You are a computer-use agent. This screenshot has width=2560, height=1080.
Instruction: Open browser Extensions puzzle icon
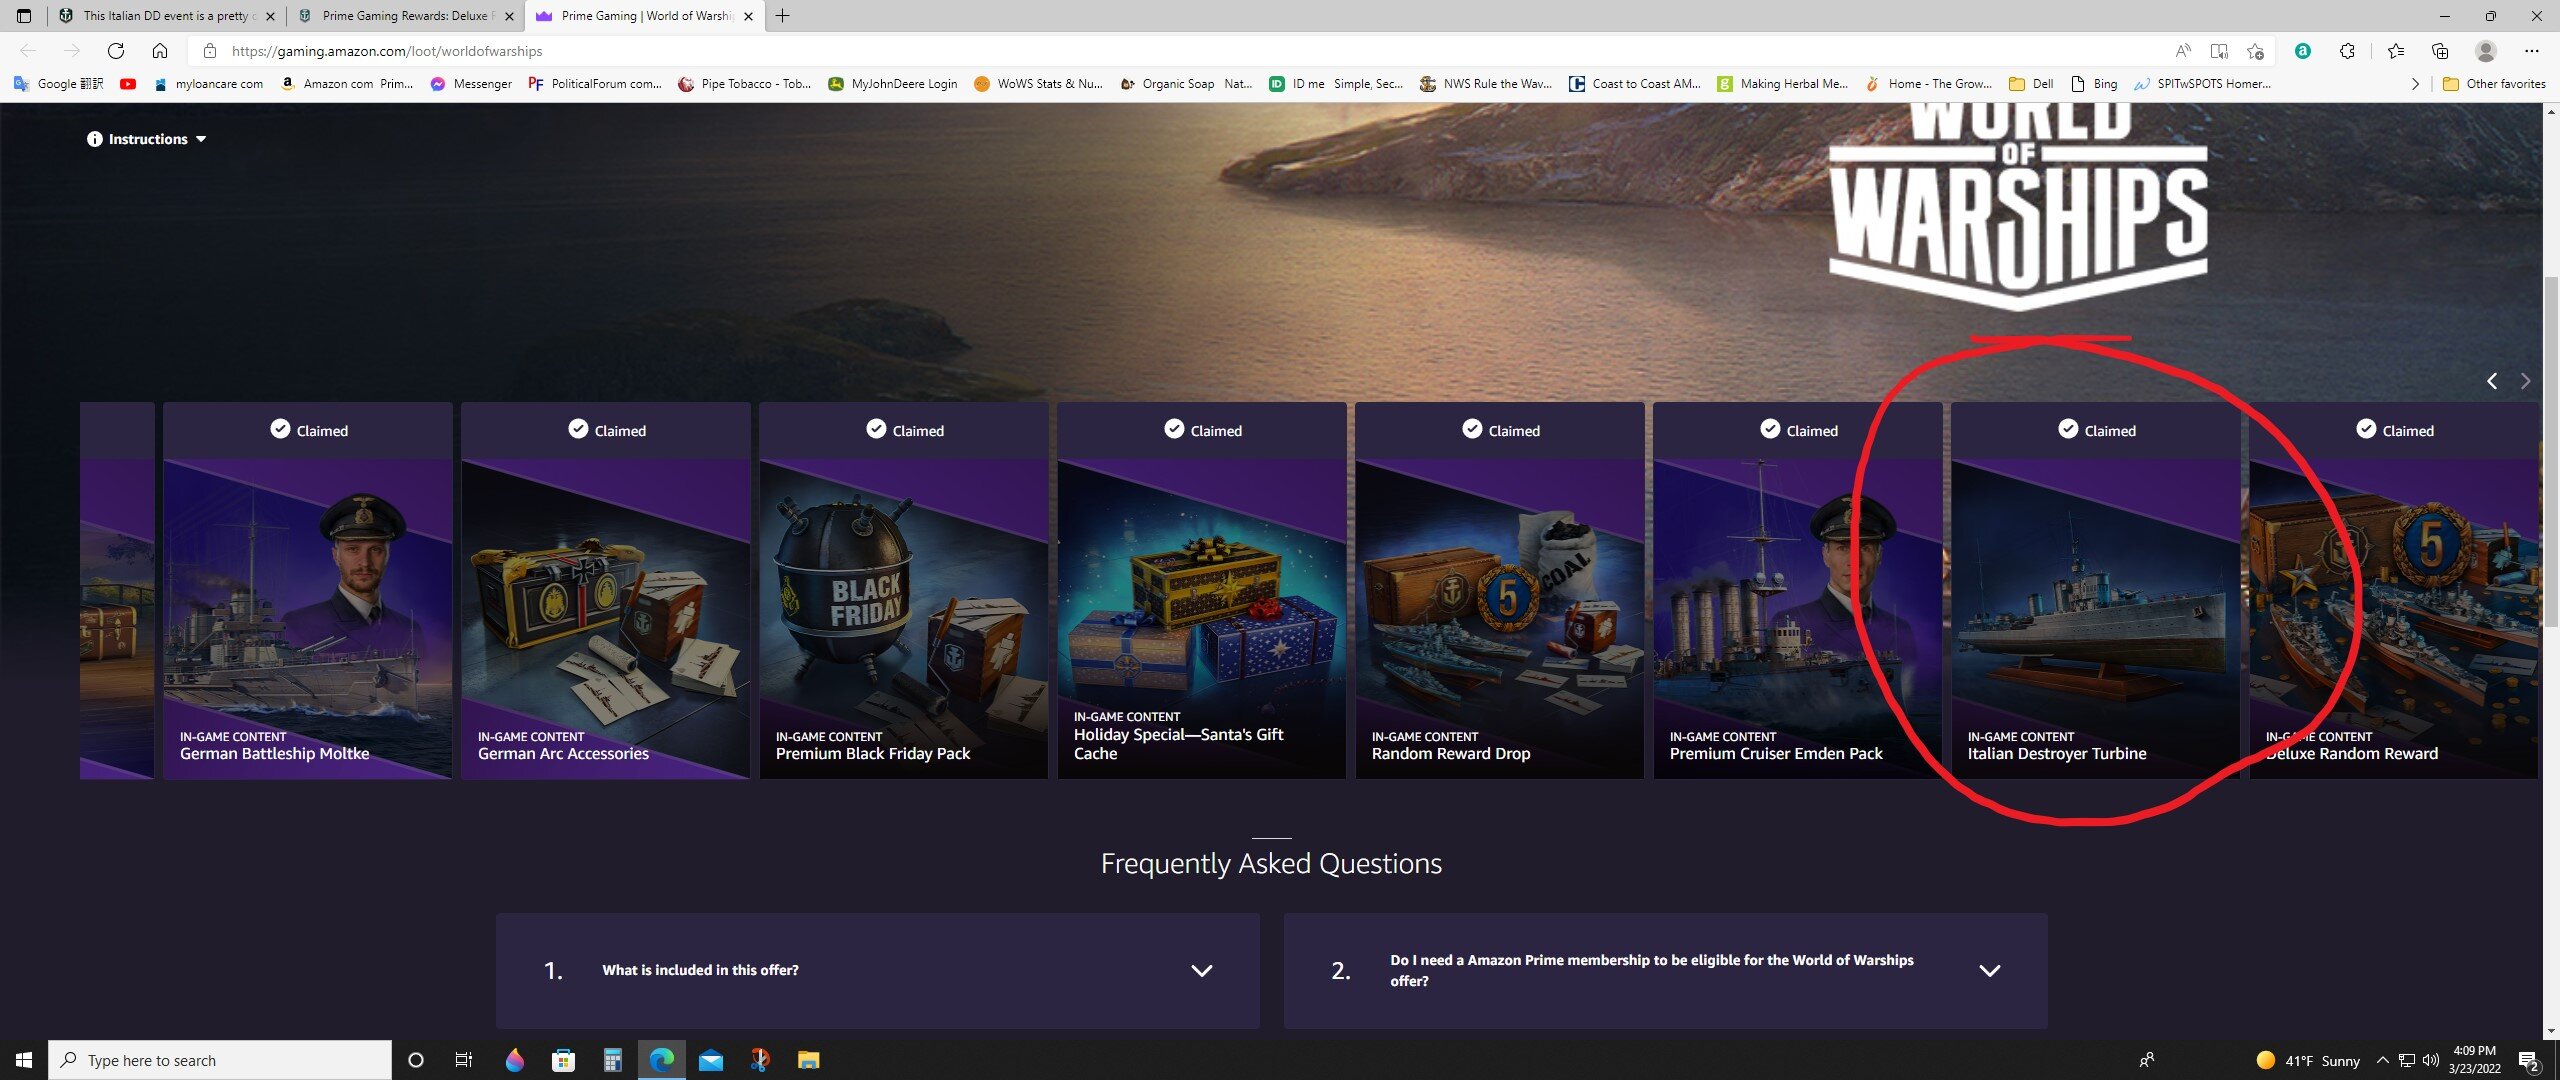[2347, 51]
